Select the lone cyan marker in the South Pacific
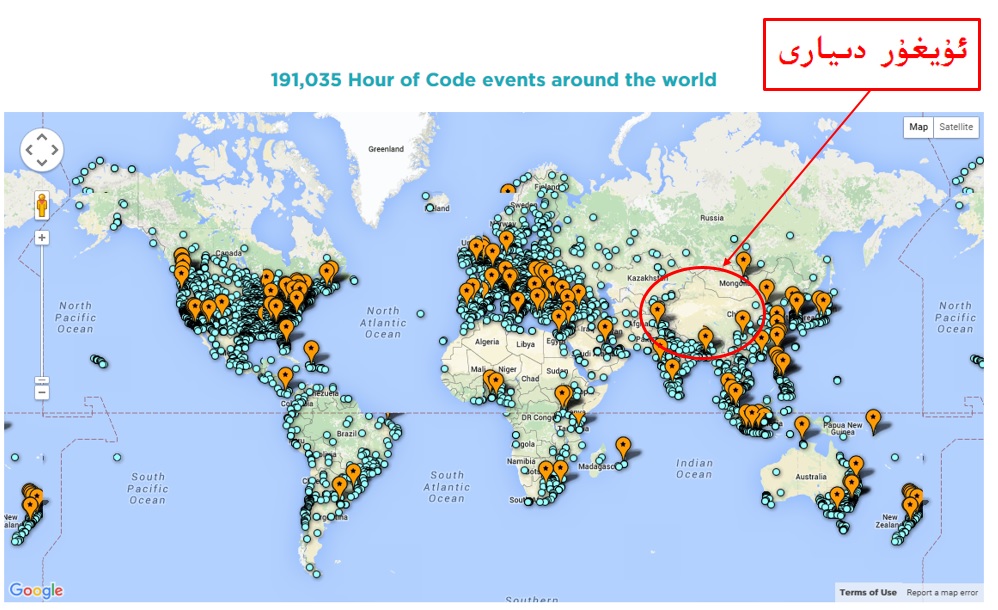998x610 pixels. pyautogui.click(x=117, y=457)
